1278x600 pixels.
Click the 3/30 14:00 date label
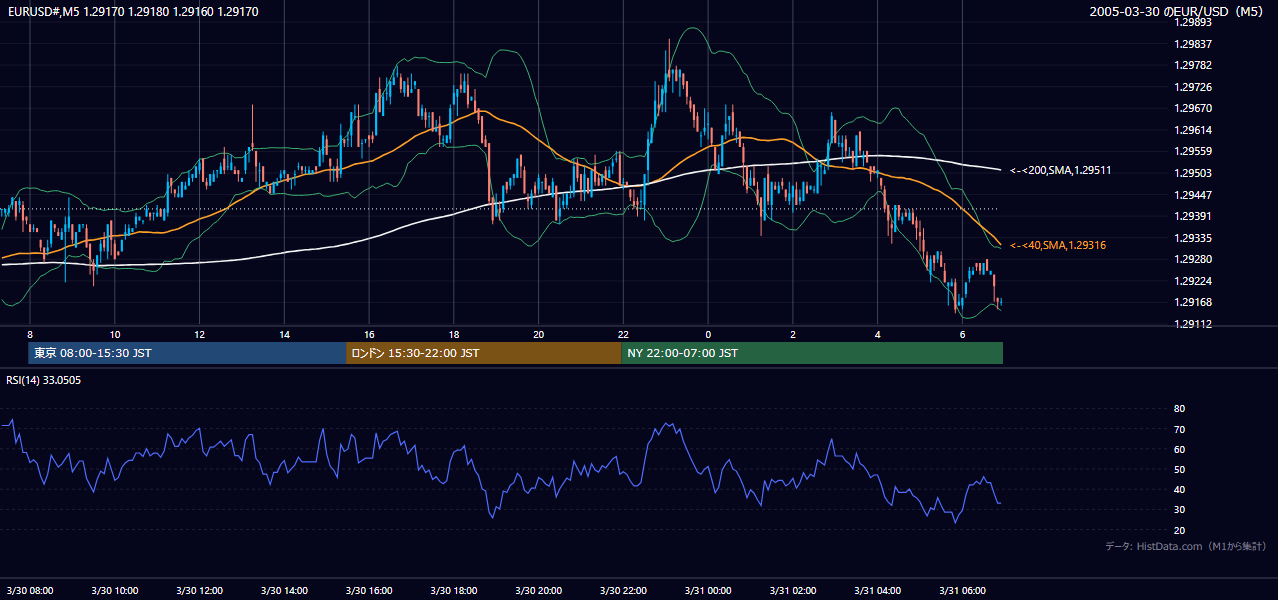click(x=285, y=591)
